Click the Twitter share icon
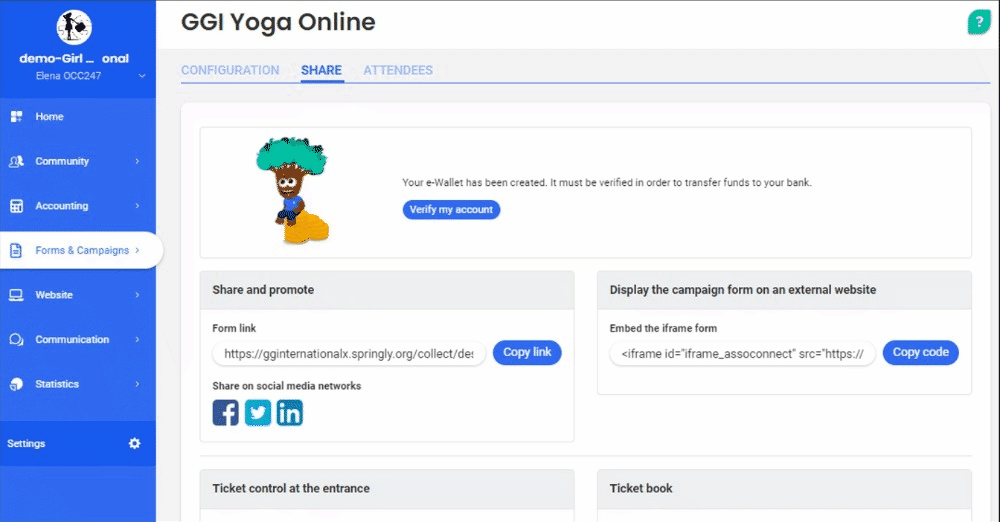The image size is (1000, 522). click(x=258, y=412)
